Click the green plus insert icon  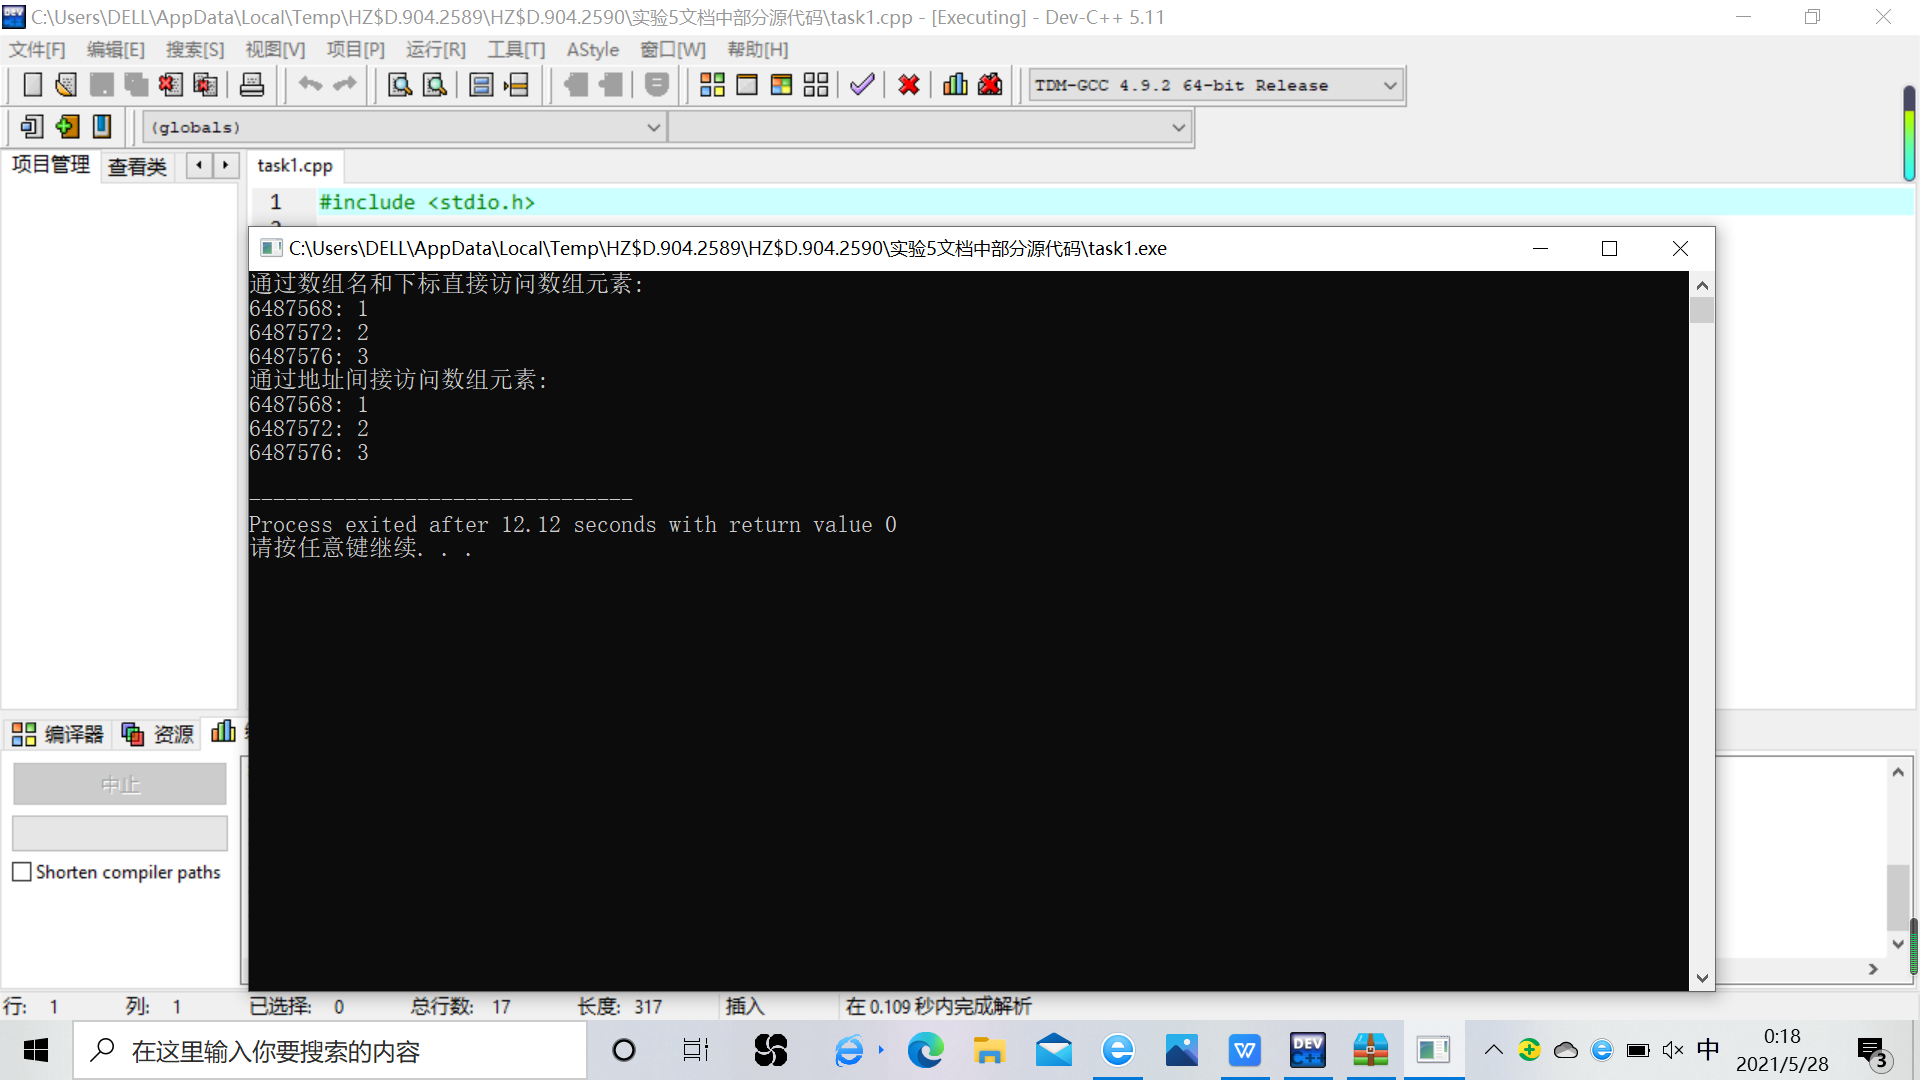pyautogui.click(x=67, y=127)
